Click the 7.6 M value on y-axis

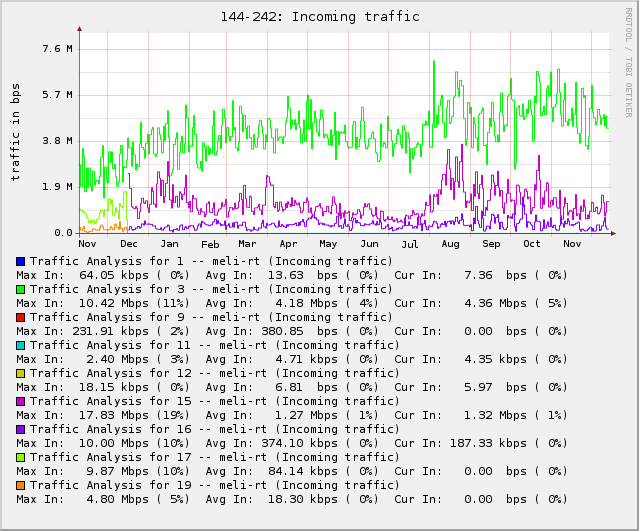tap(56, 49)
